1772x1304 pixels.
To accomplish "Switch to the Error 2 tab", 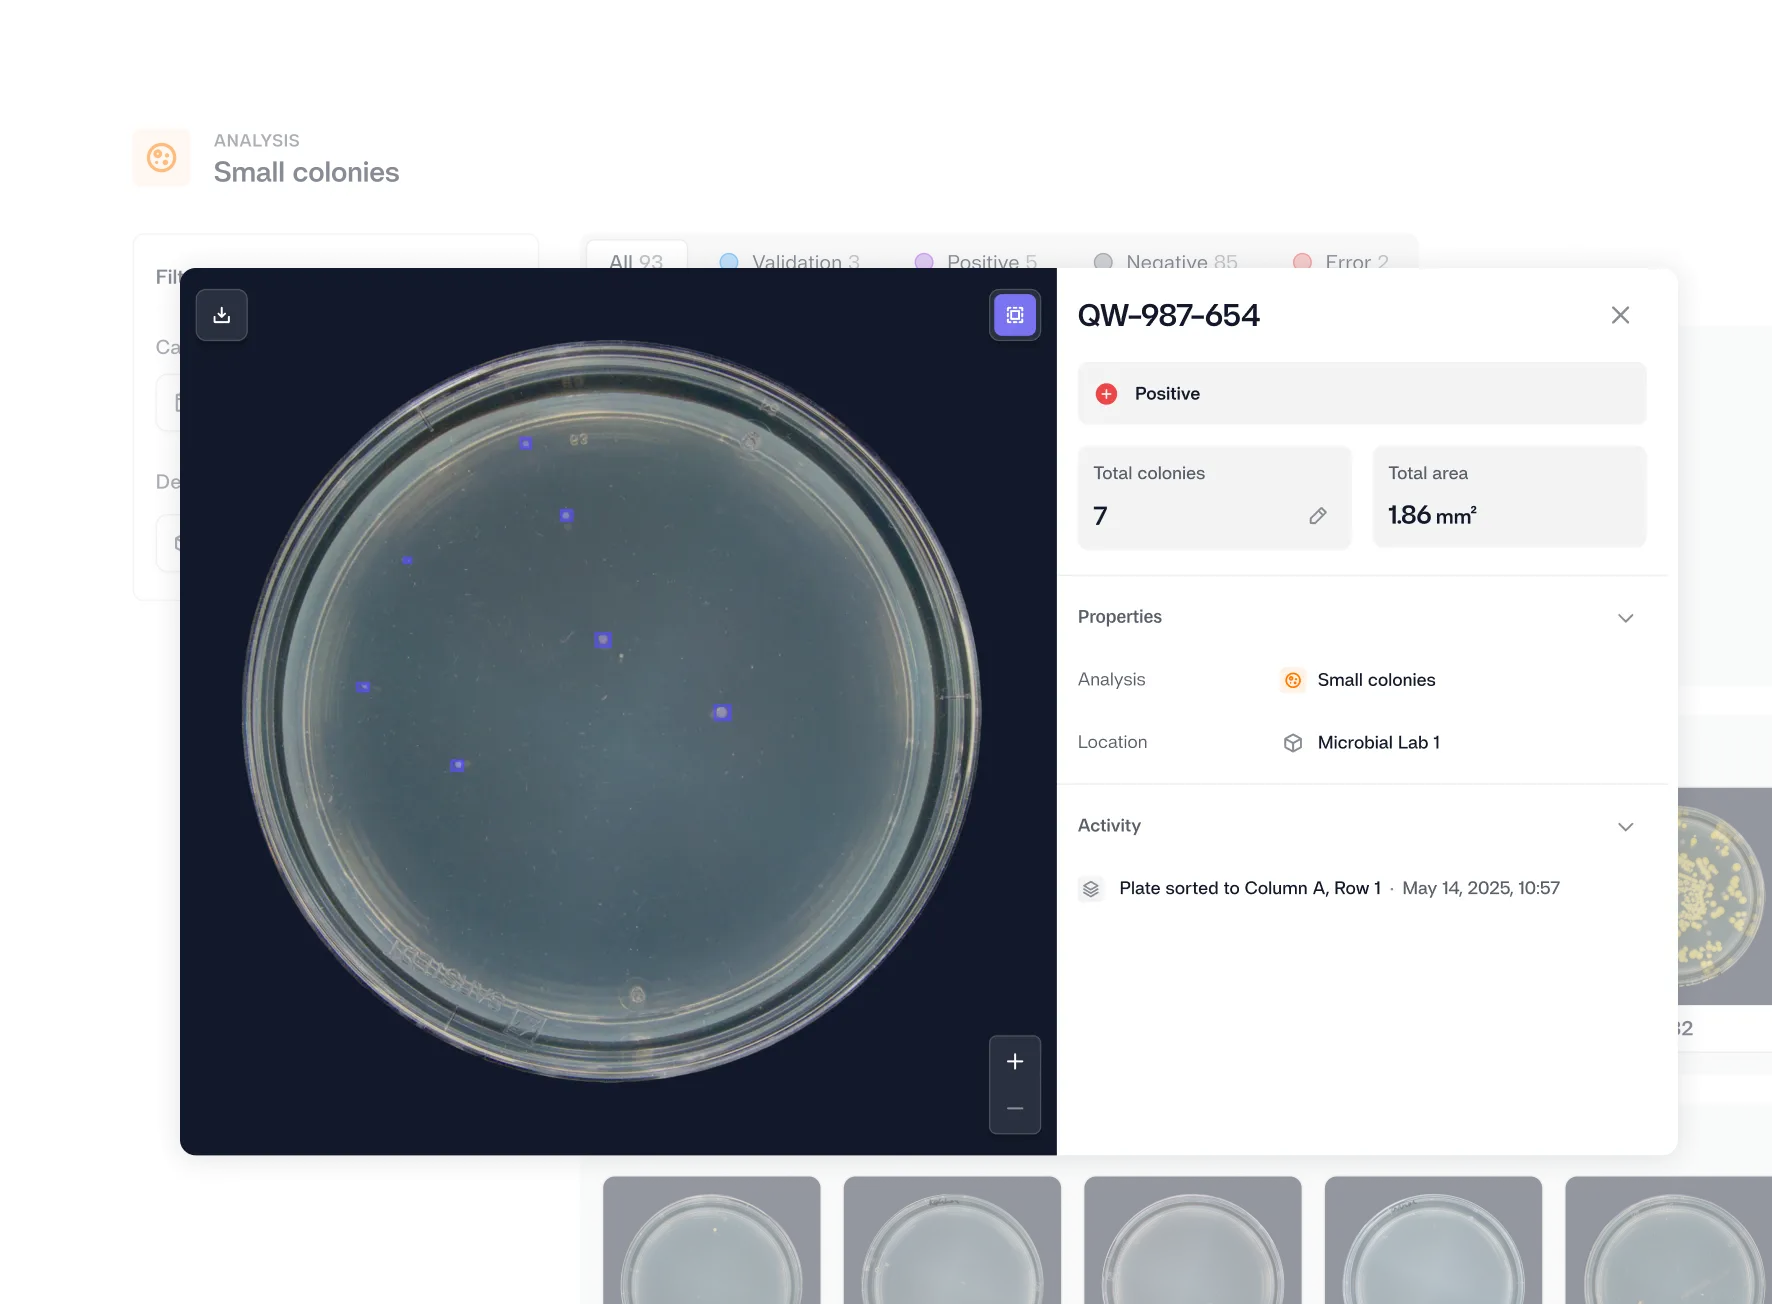I will pyautogui.click(x=1341, y=262).
